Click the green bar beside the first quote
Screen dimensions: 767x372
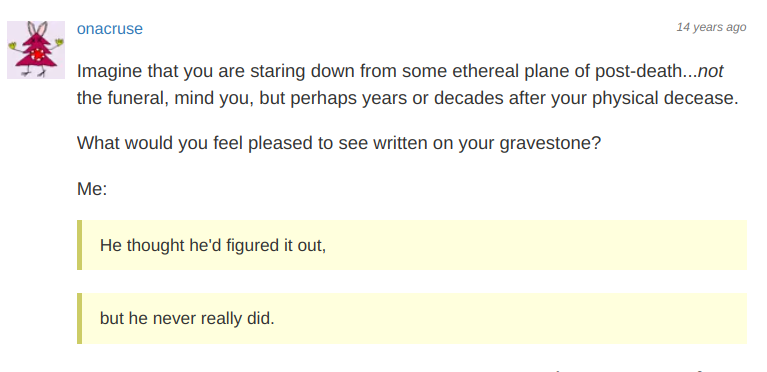click(x=79, y=245)
